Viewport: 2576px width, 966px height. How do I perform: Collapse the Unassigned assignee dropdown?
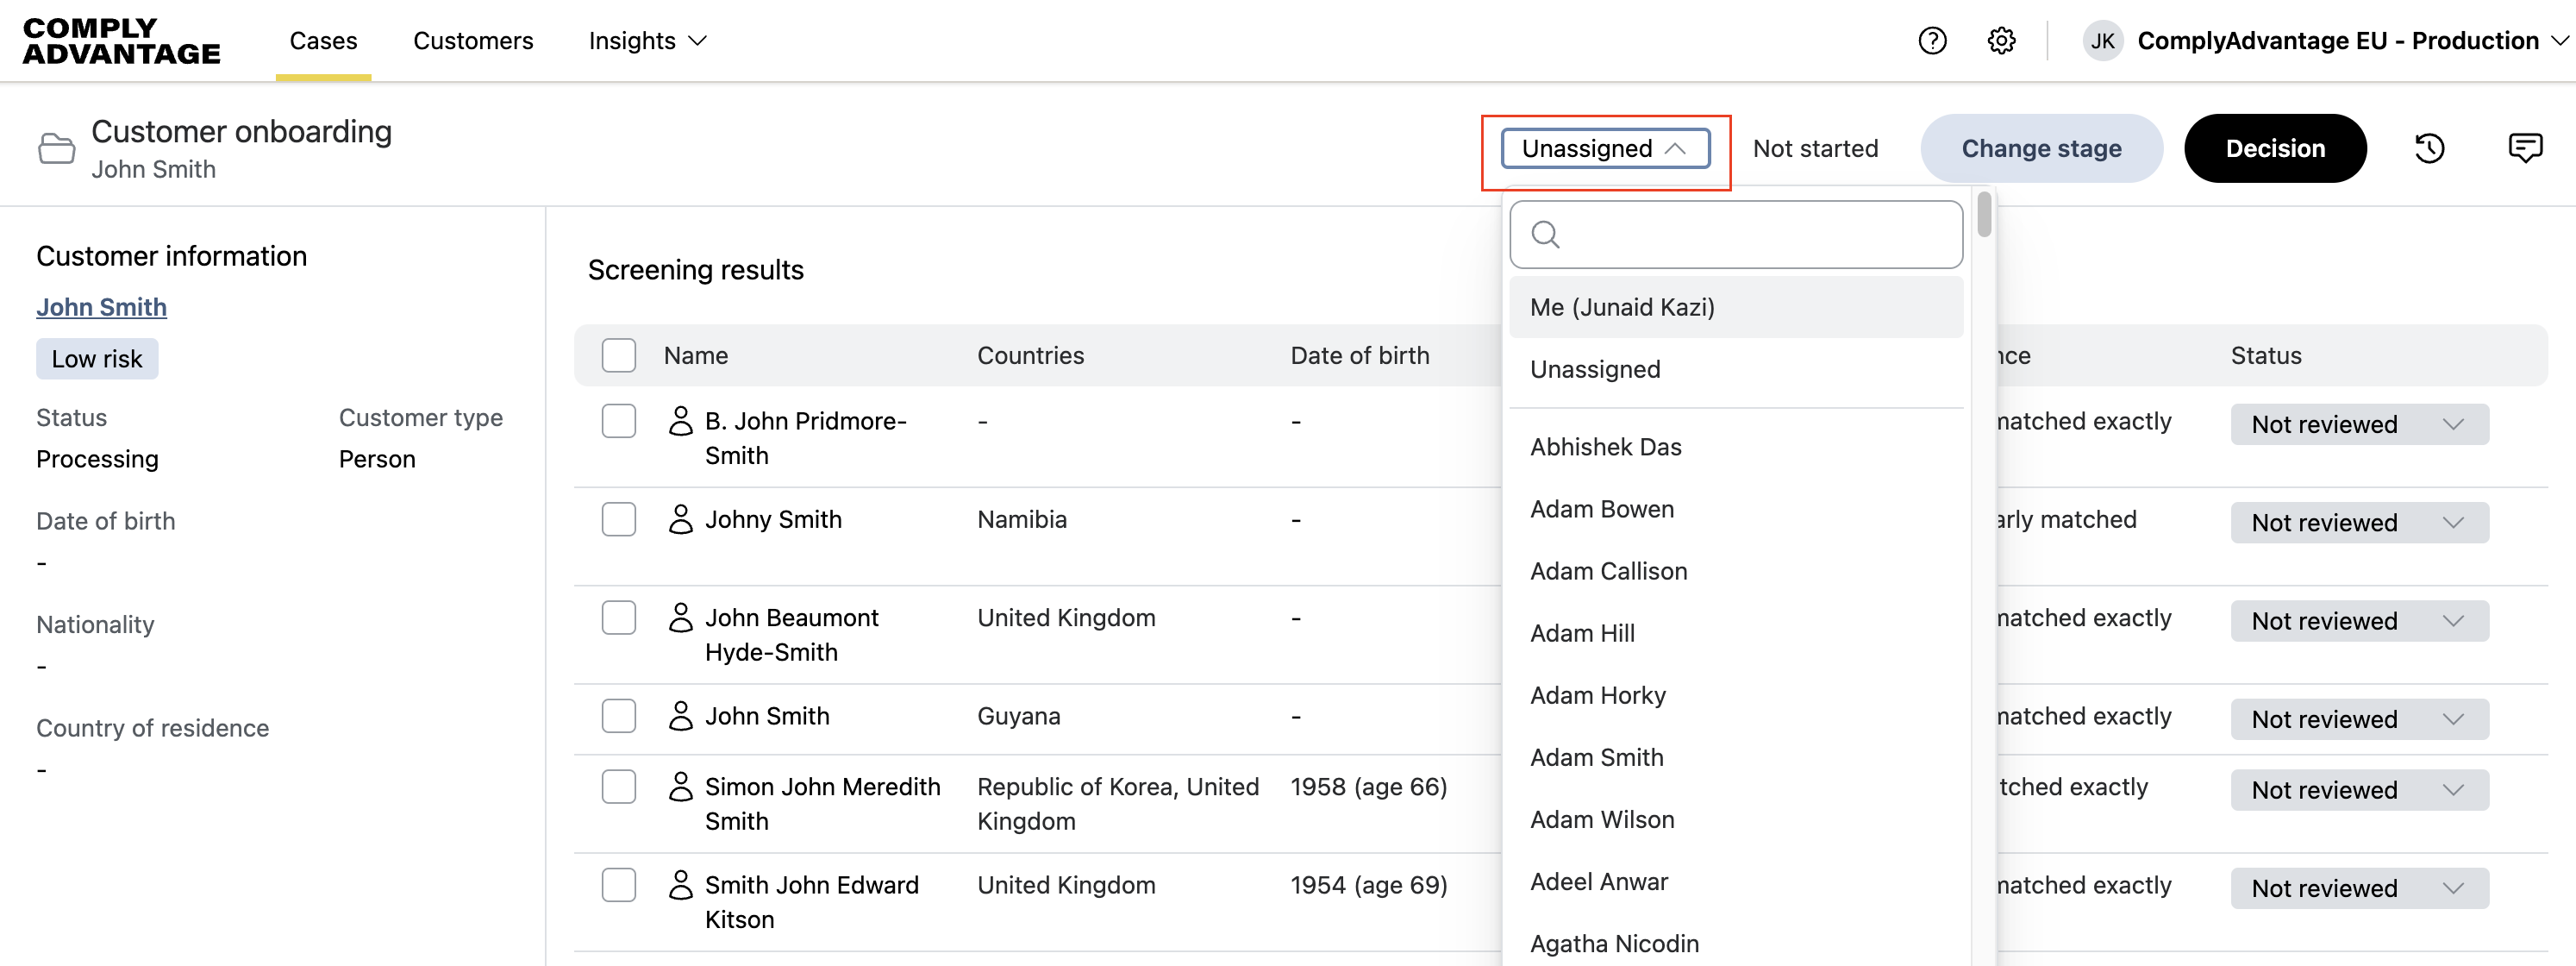(1605, 148)
